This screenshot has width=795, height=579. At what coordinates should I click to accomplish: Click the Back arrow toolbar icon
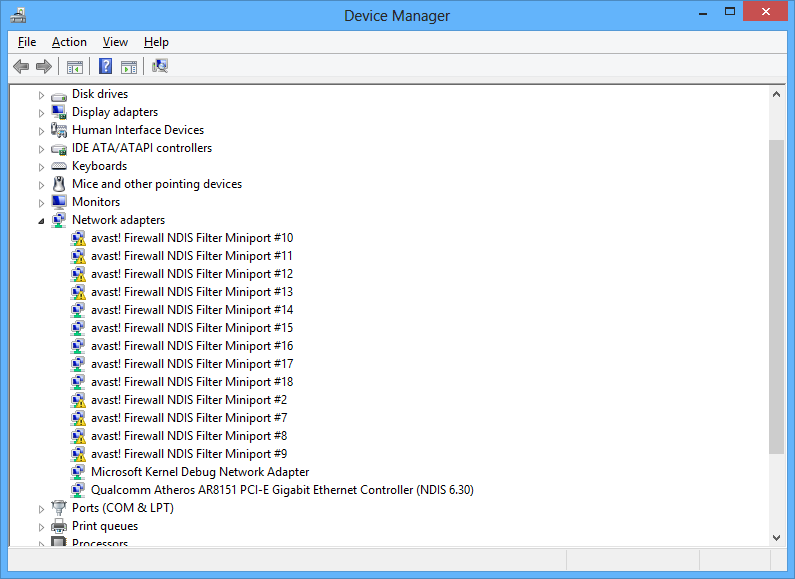tap(21, 66)
